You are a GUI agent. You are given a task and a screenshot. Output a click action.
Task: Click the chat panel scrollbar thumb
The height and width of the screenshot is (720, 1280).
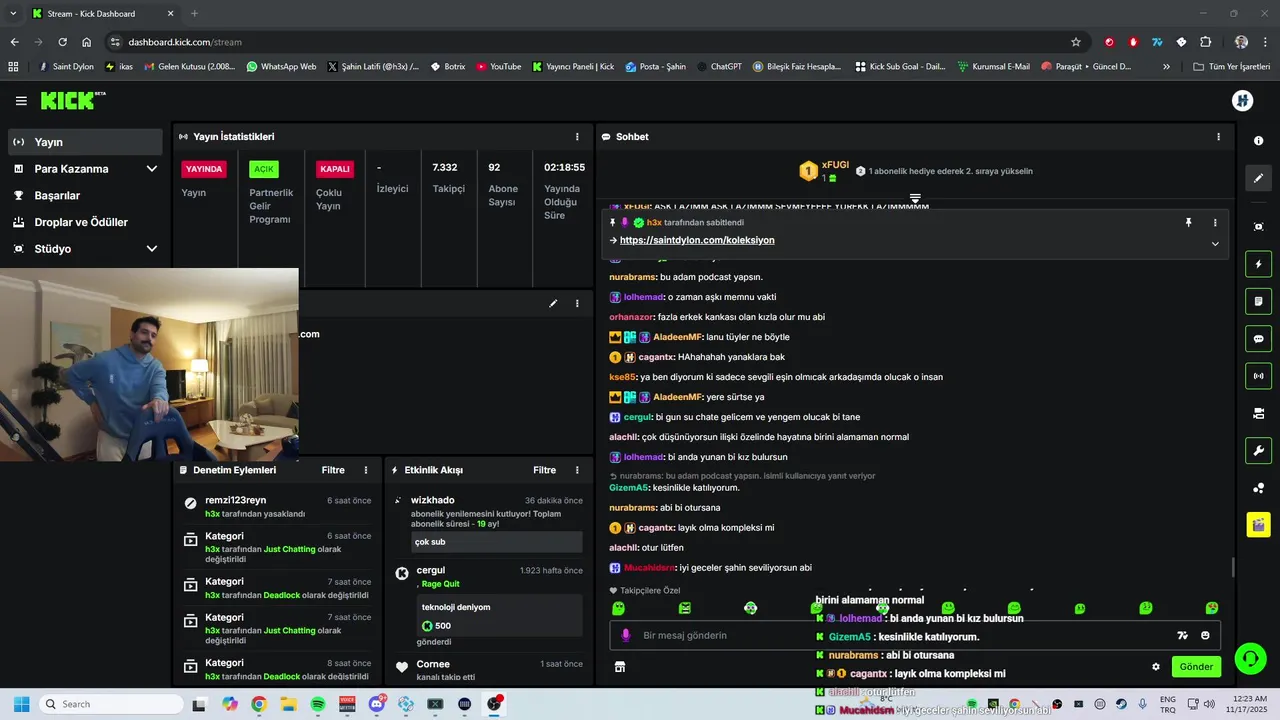pyautogui.click(x=1232, y=567)
